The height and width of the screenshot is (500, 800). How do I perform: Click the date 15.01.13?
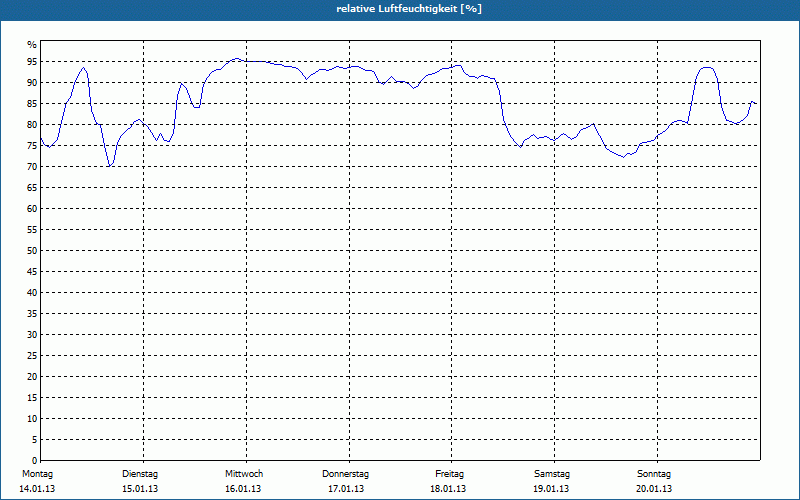point(140,489)
